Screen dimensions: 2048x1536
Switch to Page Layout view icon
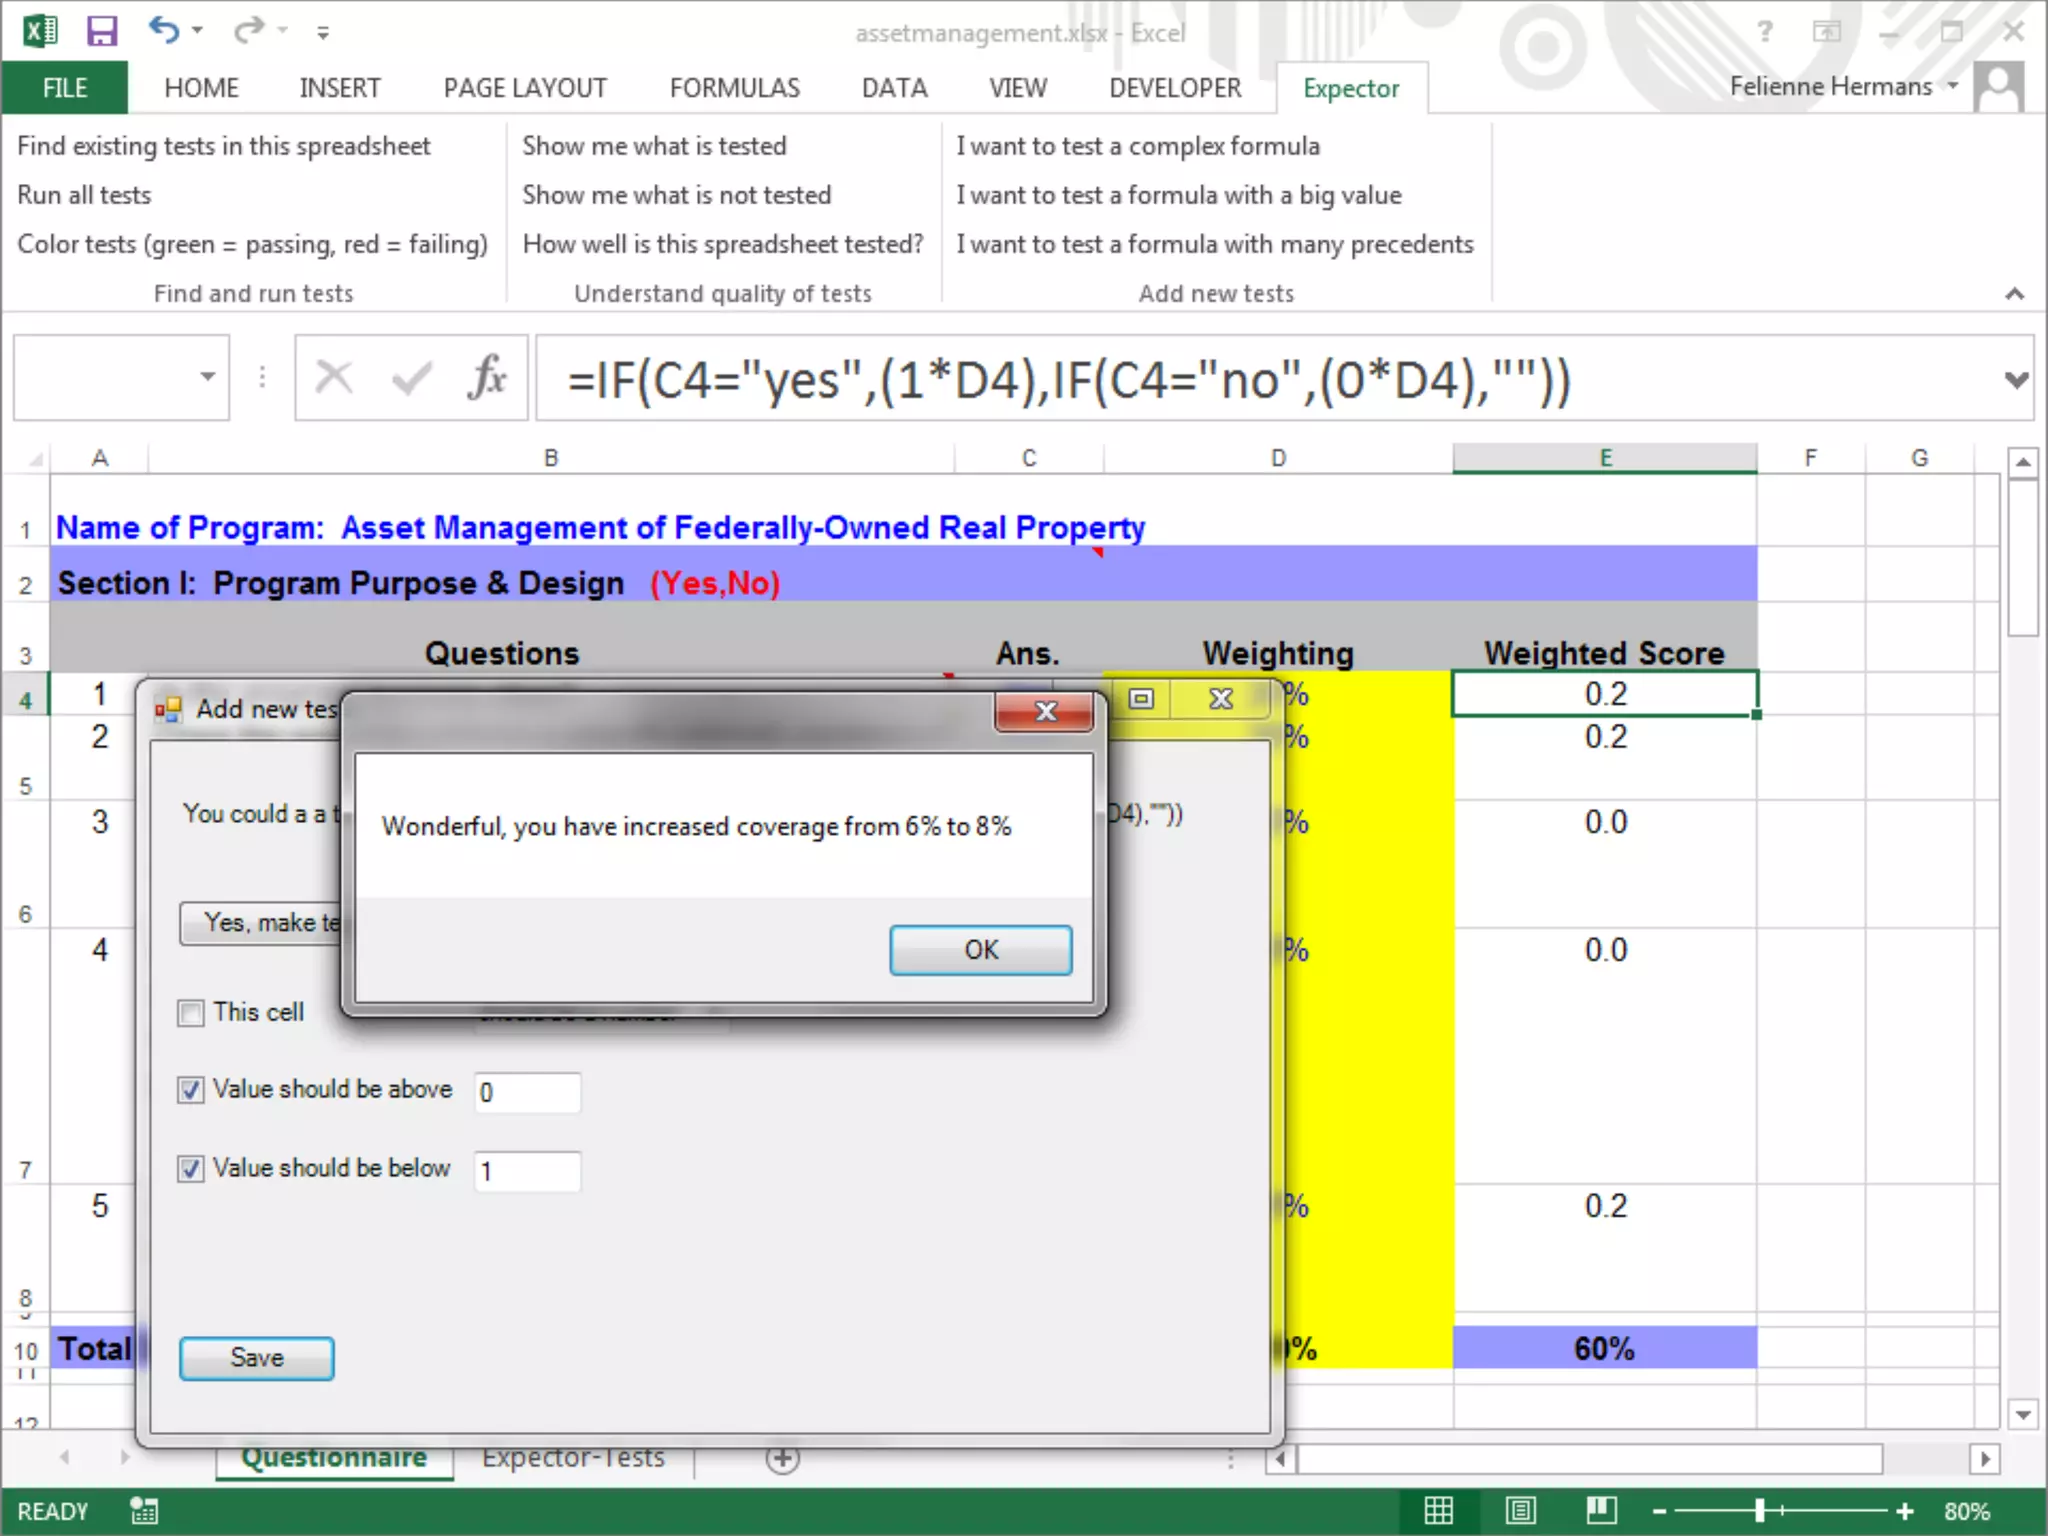(1520, 1510)
